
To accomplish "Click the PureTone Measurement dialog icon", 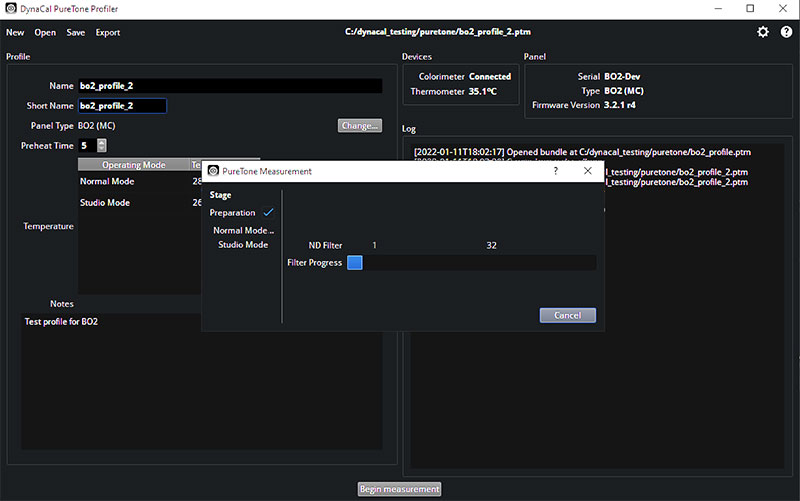I will click(213, 171).
